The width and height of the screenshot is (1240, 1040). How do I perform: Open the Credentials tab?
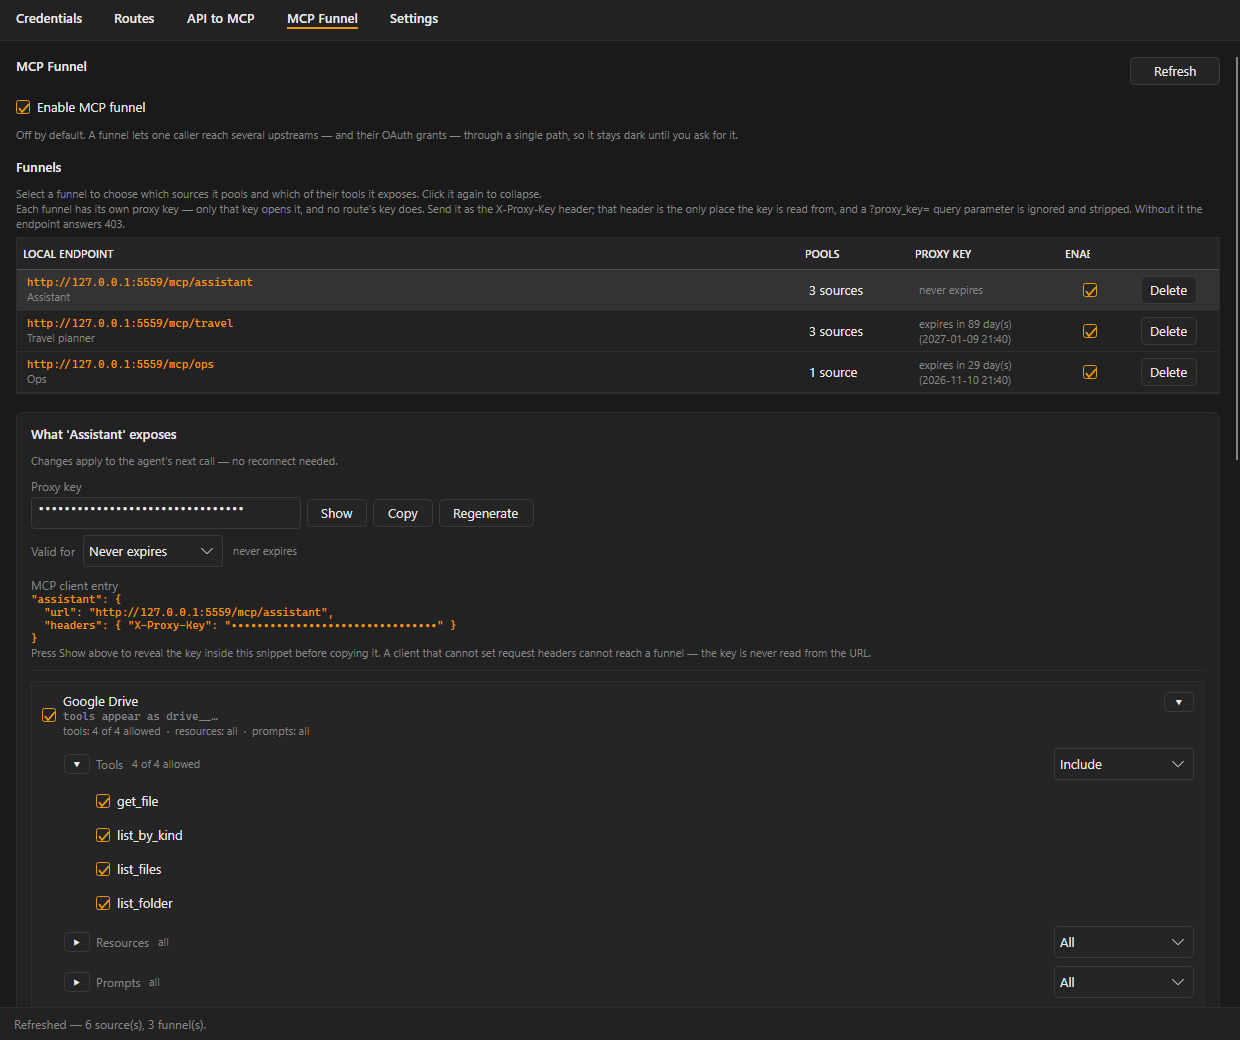pos(49,19)
